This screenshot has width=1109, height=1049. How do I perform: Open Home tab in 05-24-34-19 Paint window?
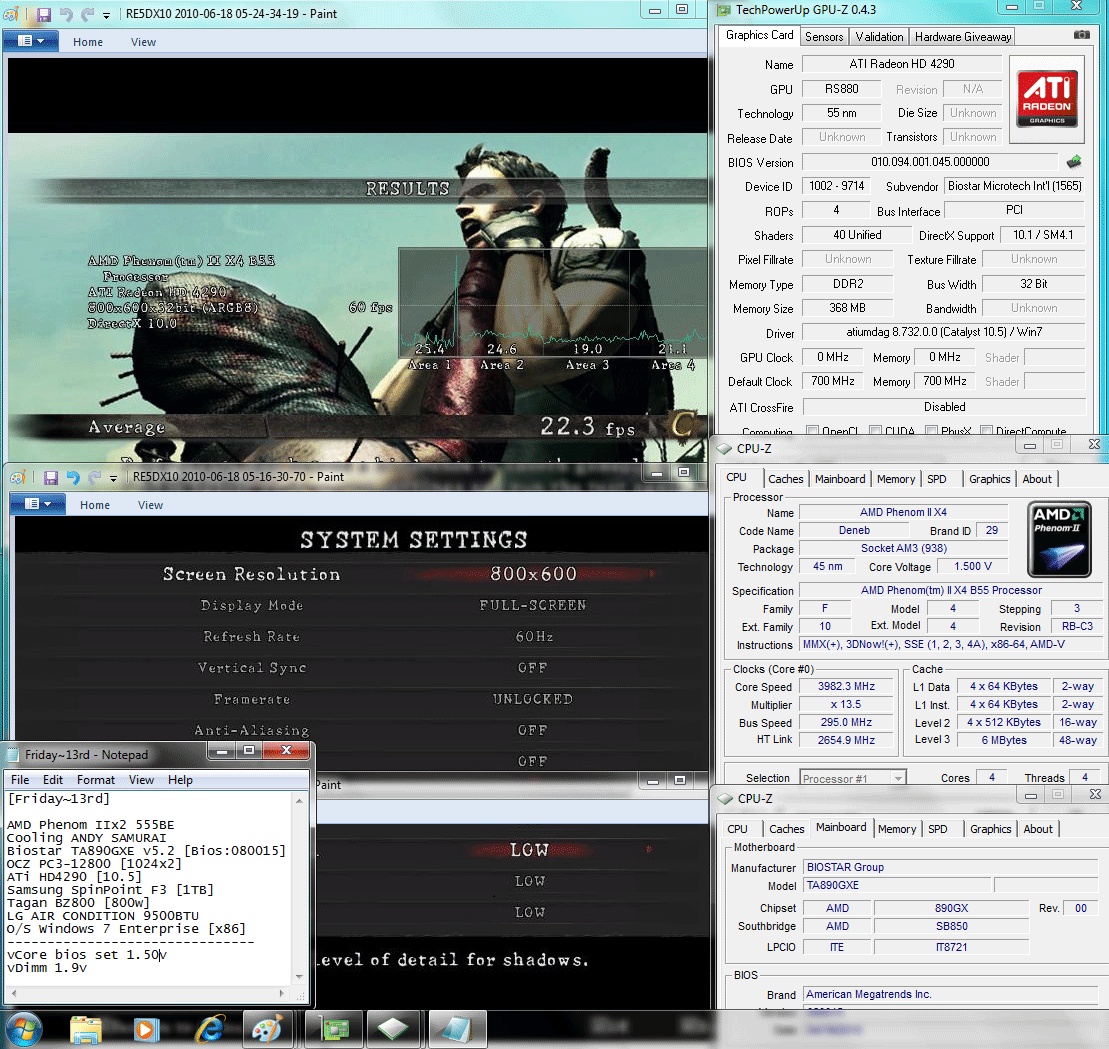tap(88, 42)
